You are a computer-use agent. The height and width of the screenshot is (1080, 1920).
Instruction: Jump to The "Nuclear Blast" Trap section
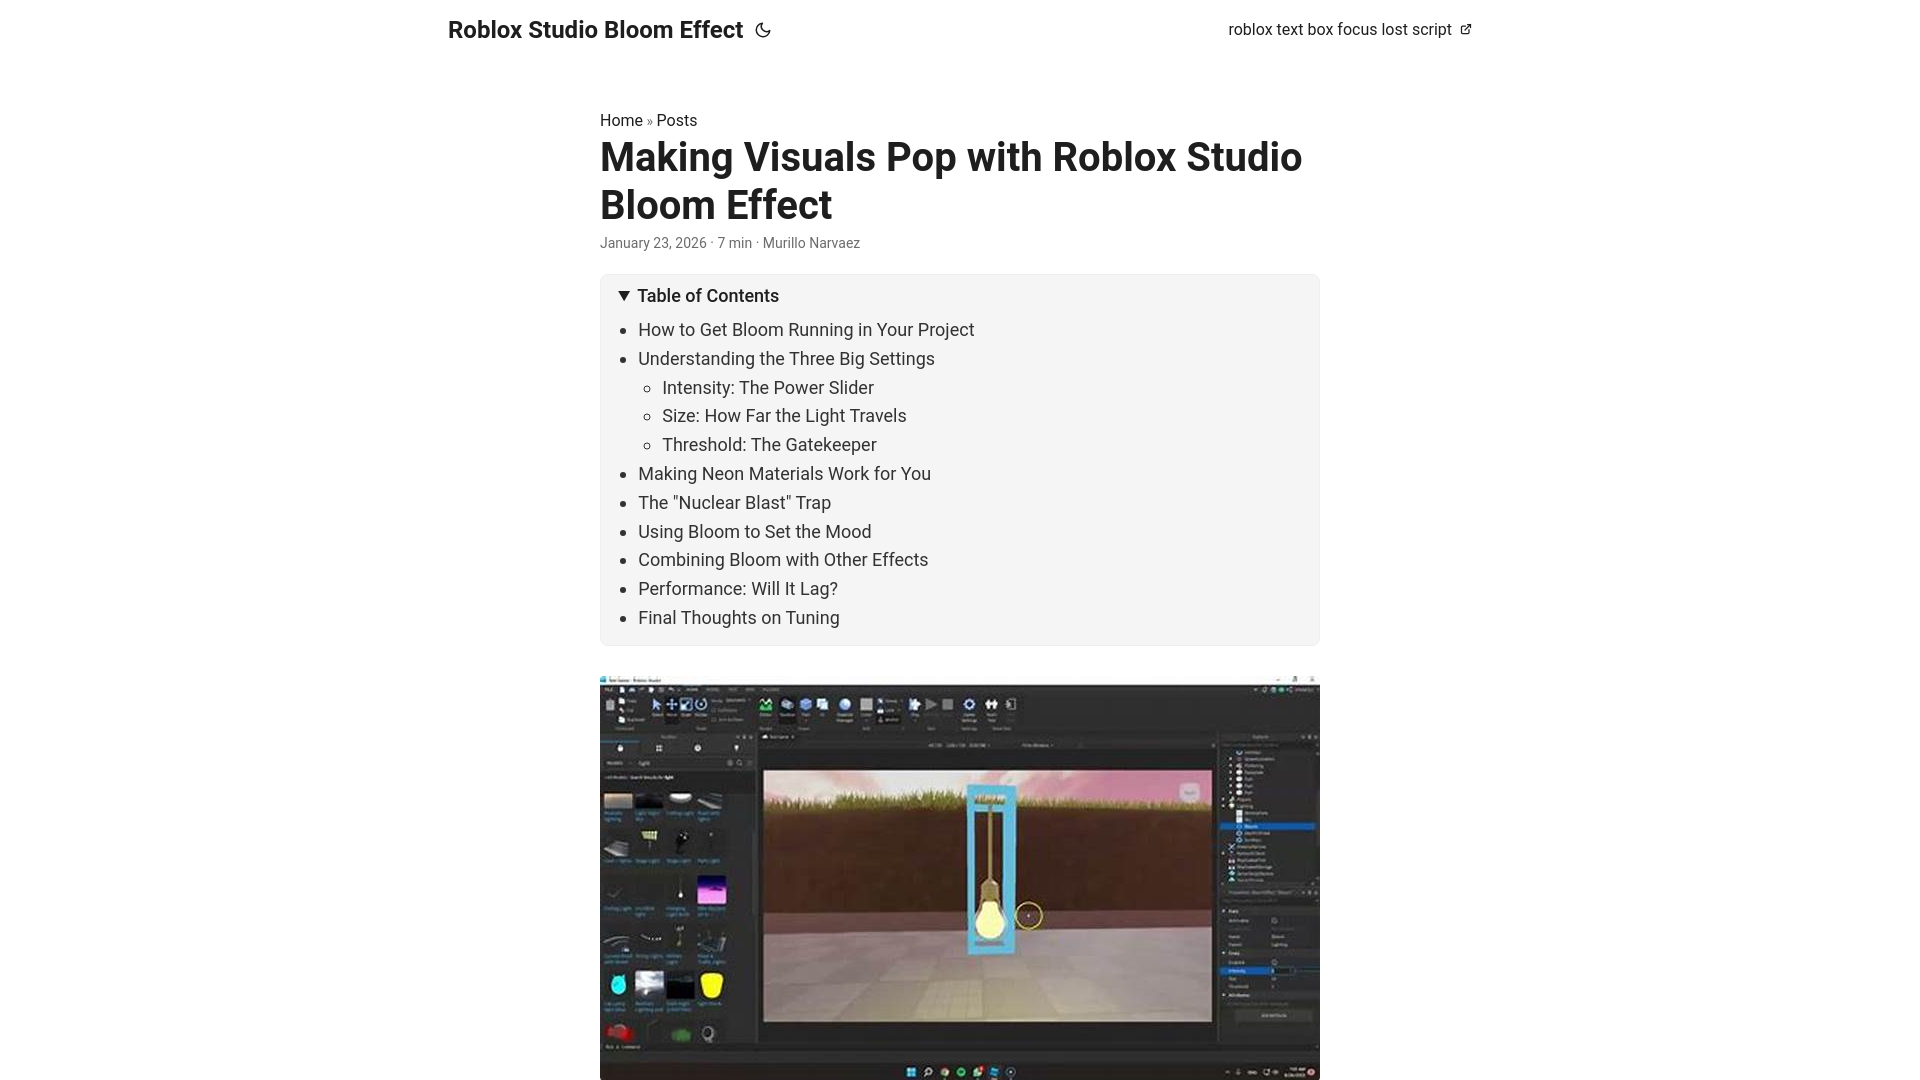point(734,503)
